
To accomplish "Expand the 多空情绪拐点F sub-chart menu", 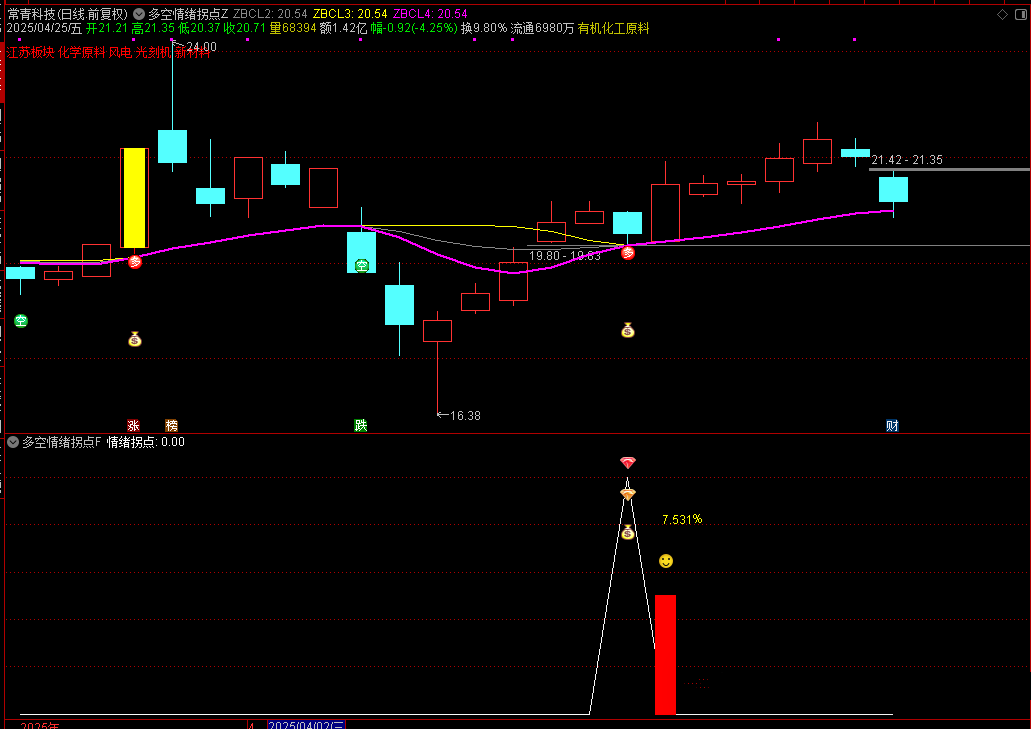I will click(13, 441).
